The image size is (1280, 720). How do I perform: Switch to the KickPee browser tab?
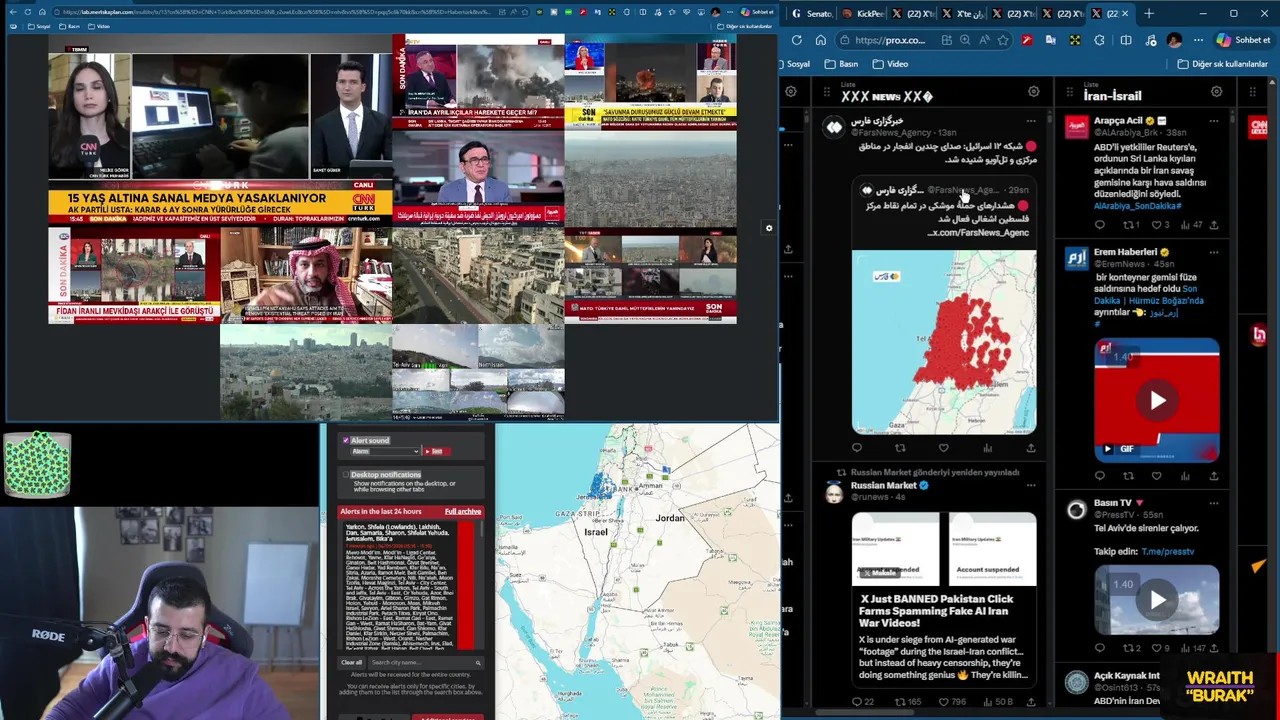click(x=862, y=14)
